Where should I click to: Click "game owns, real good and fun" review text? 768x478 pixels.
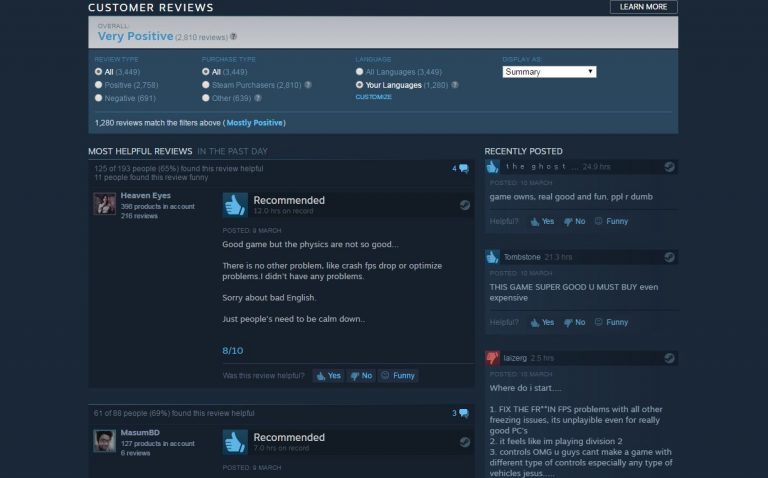coord(571,197)
